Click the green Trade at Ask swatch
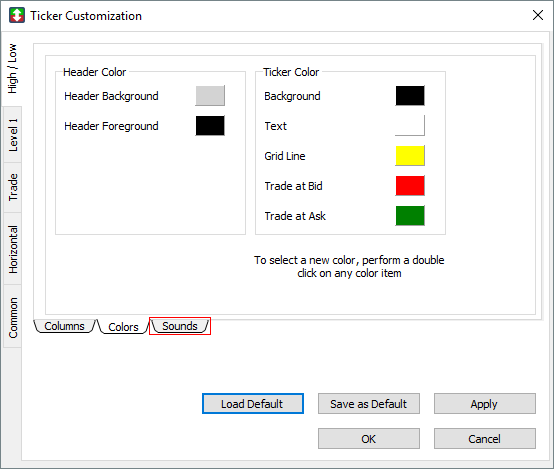The width and height of the screenshot is (554, 469). (x=410, y=216)
